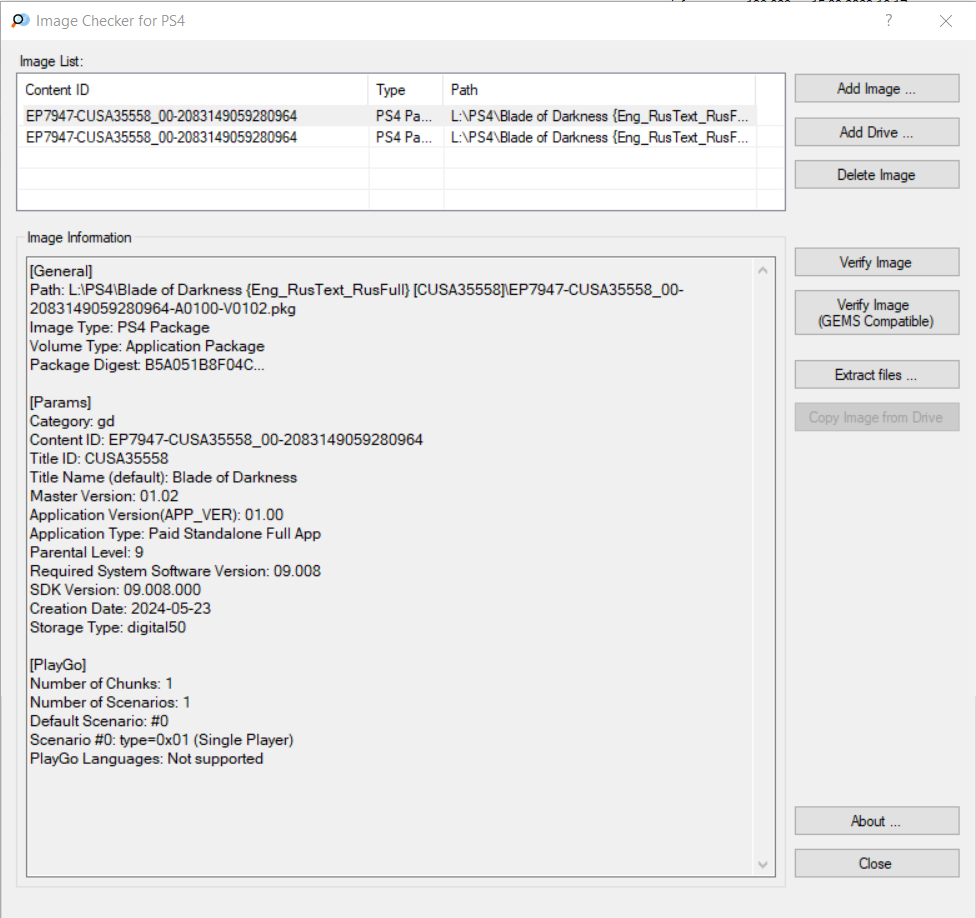The height and width of the screenshot is (918, 976).
Task: Click the Storage Type: digital50 line
Action: pos(108,627)
